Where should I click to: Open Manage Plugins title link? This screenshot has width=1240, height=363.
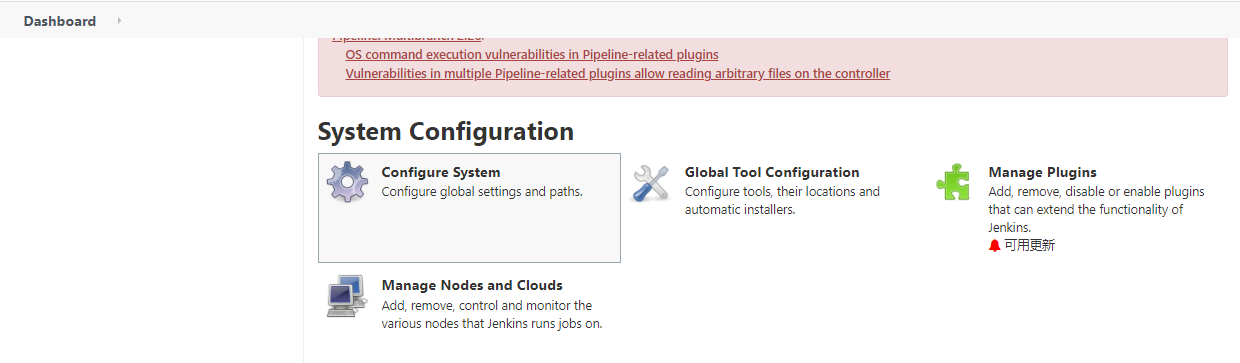1043,172
